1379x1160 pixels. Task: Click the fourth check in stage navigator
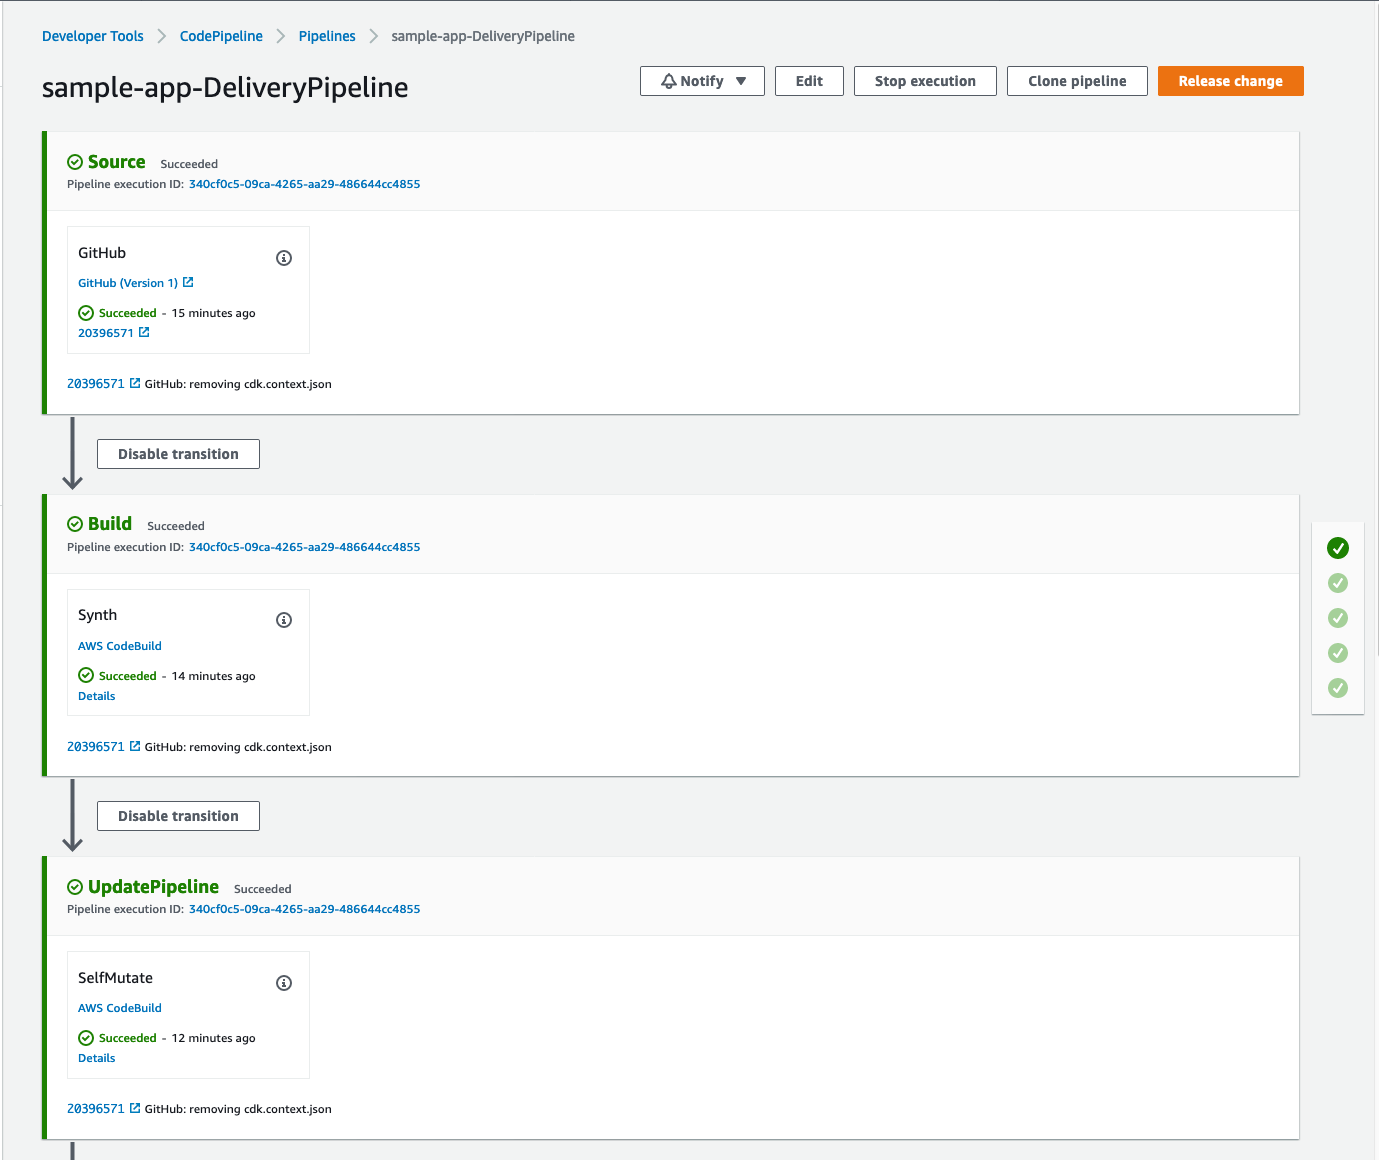1338,653
